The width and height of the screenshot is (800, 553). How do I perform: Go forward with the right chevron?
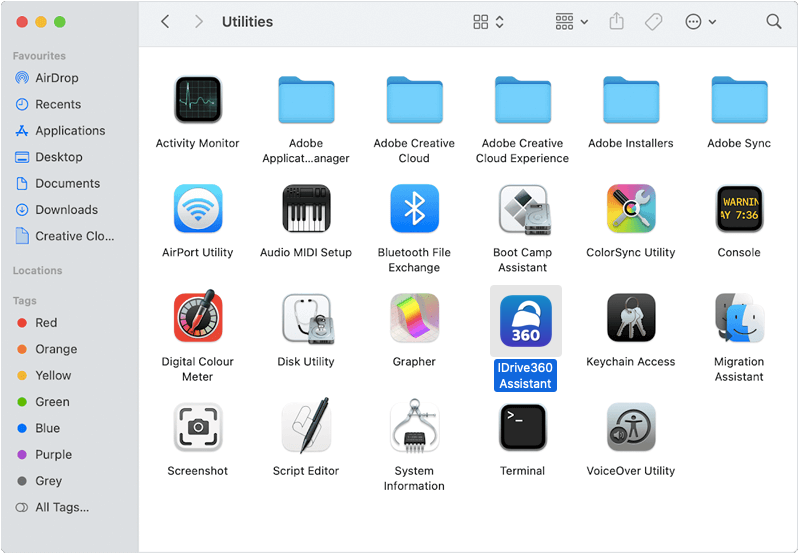198,21
